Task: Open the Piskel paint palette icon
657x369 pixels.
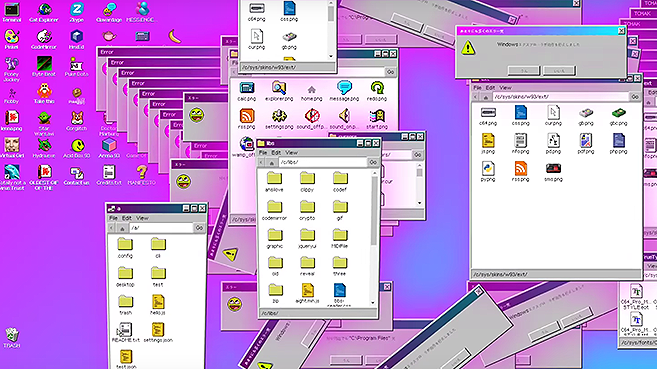Action: (x=11, y=39)
